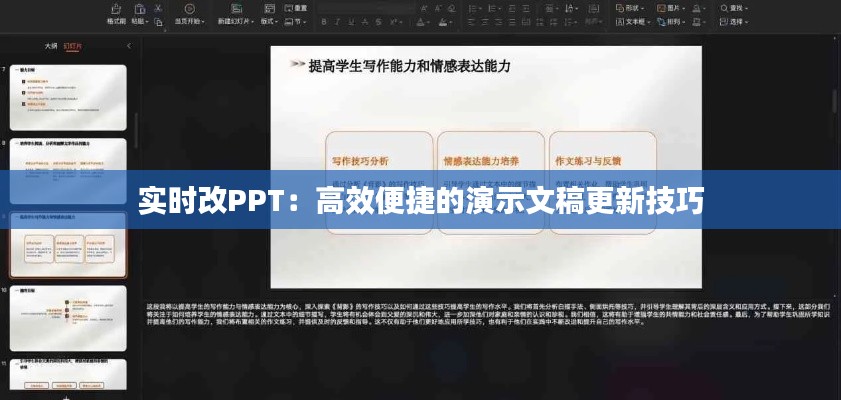841x400 pixels.
Task: Select slide 7 thumbnail in panel
Action: coord(68,97)
